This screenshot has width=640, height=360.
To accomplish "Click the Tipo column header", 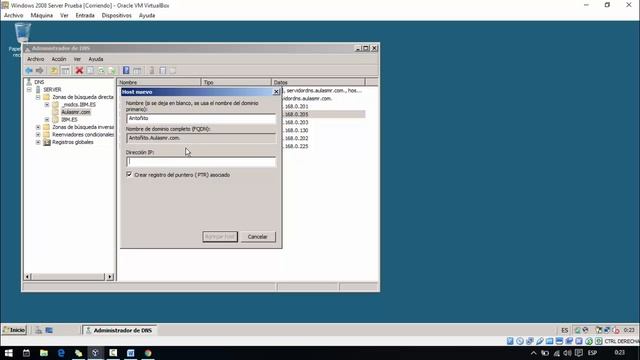I will coord(236,82).
